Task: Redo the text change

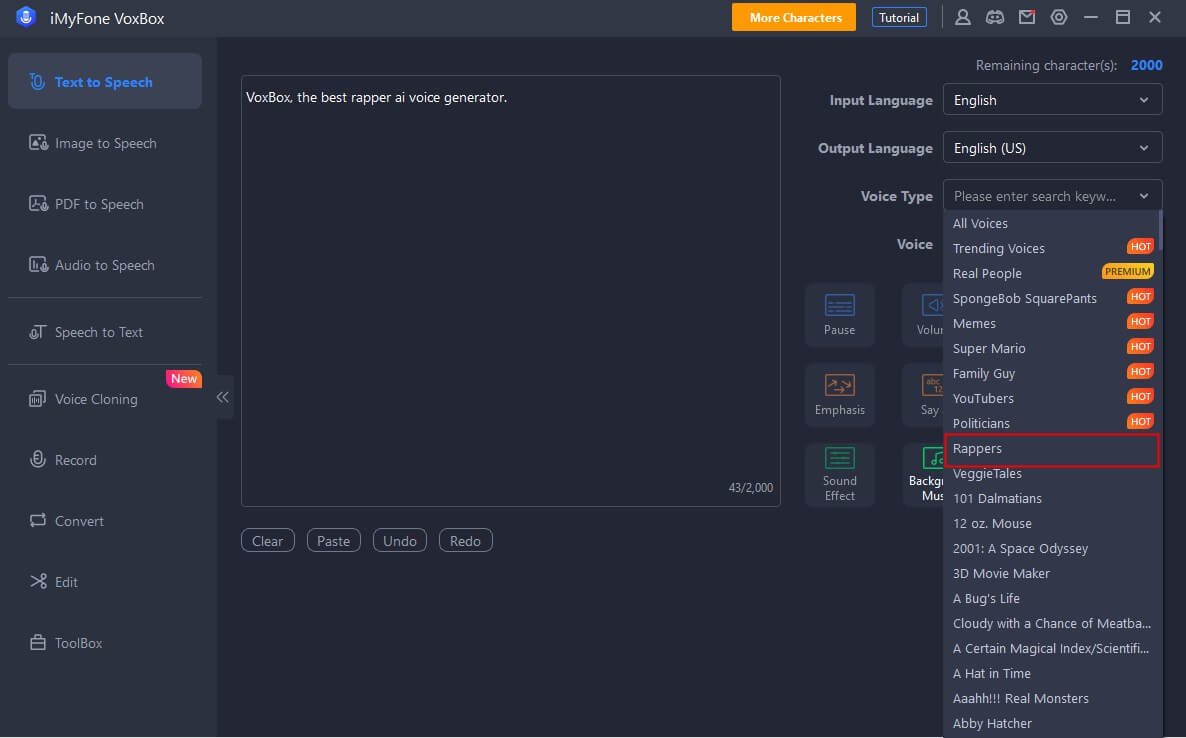Action: [x=465, y=541]
